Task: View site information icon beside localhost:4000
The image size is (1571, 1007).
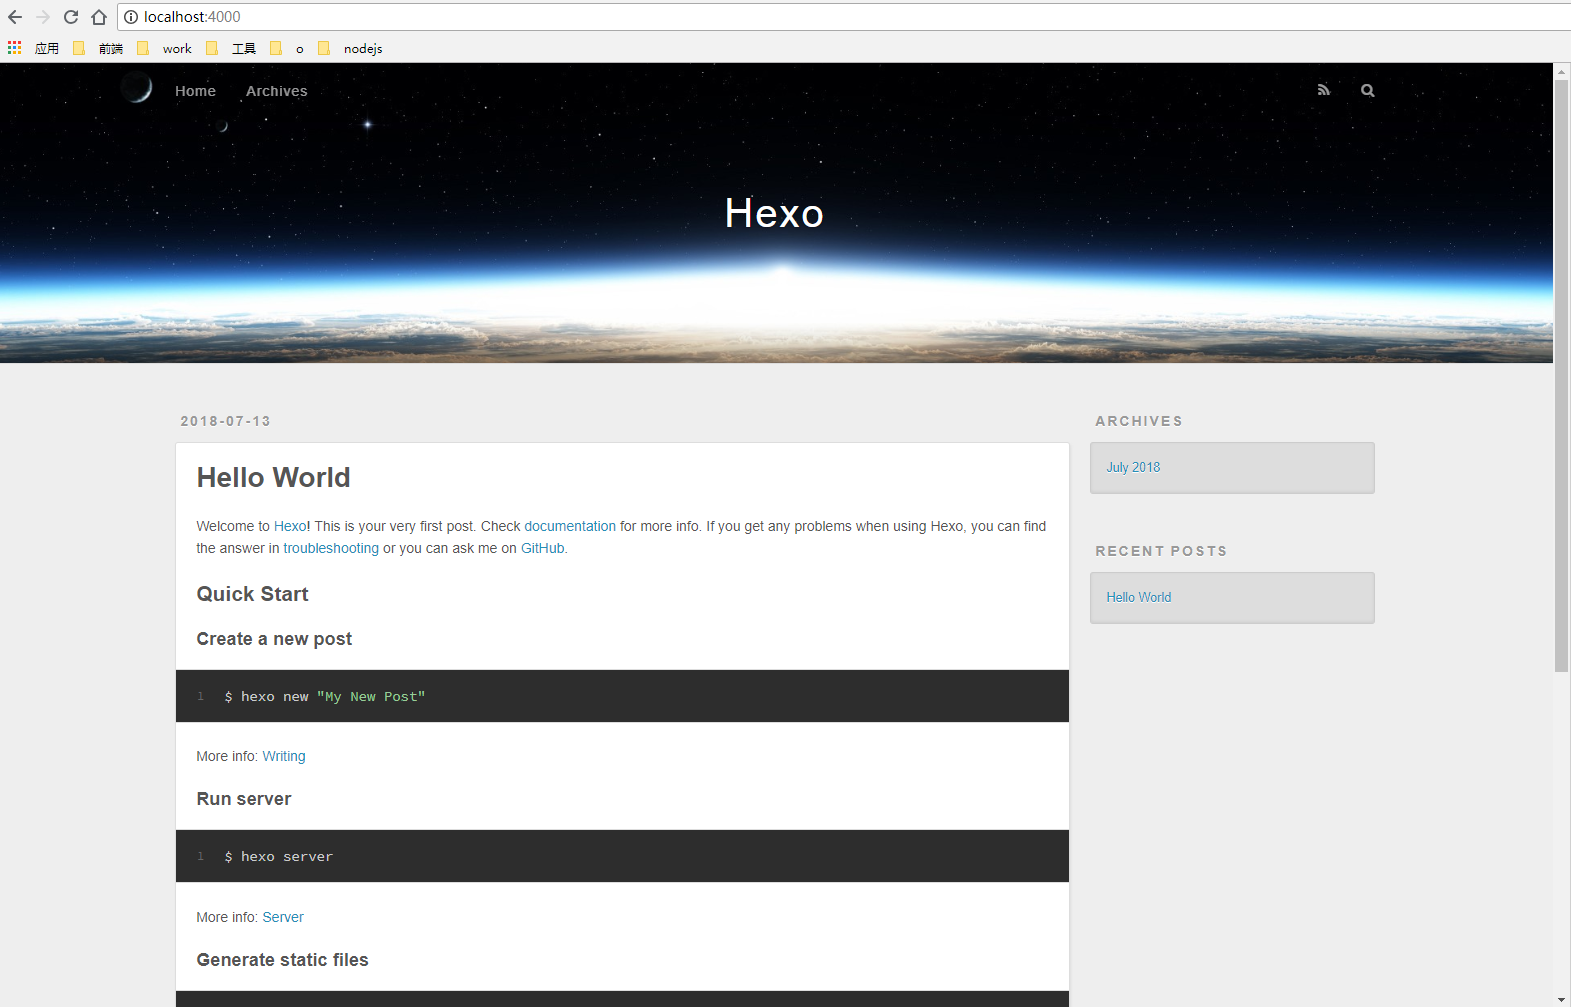Action: 131,17
